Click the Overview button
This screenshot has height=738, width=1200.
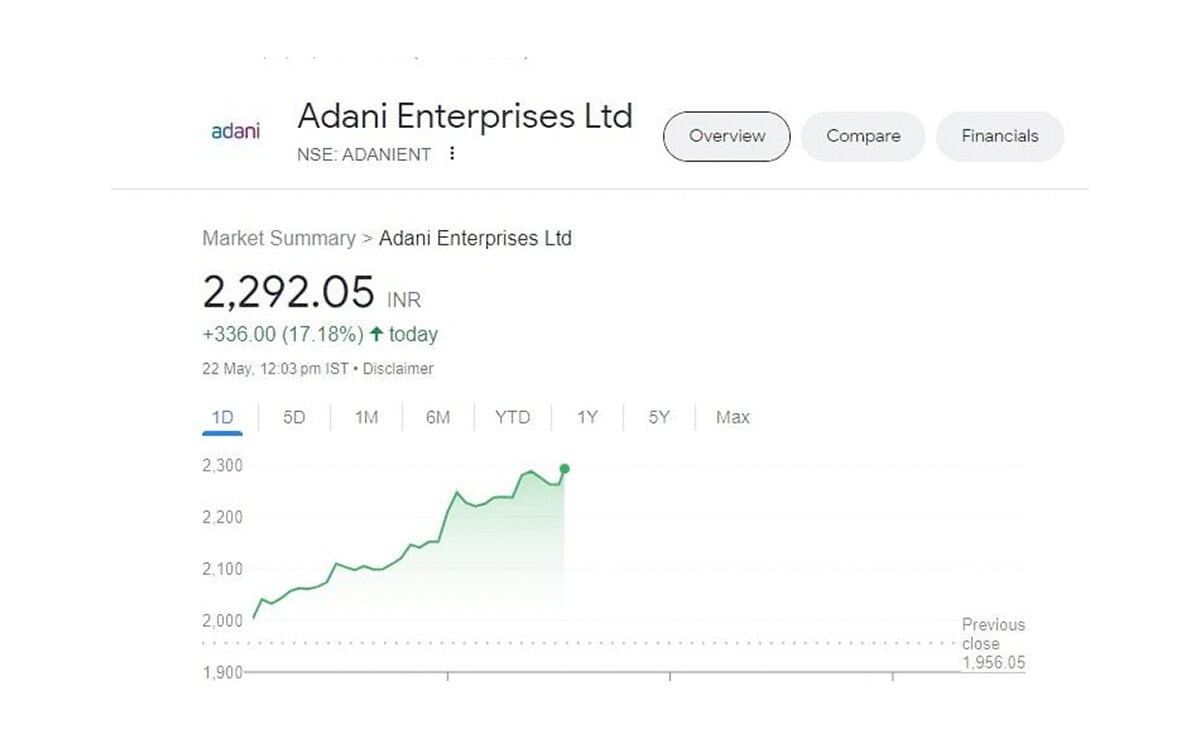(x=726, y=136)
